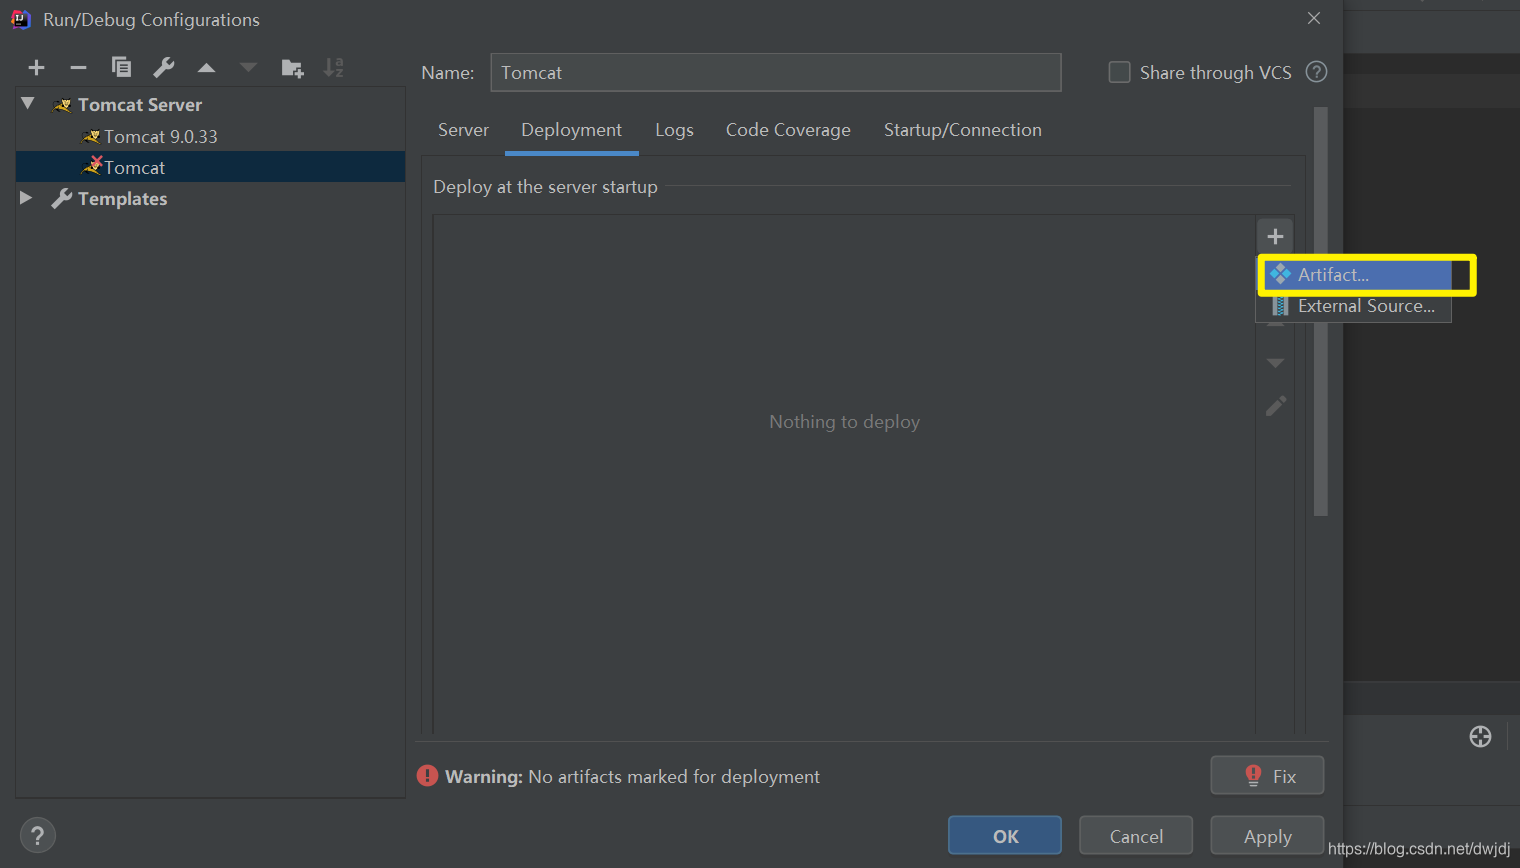Viewport: 1520px width, 868px height.
Task: Select the Tomcat configuration with error mark
Action: 210,167
